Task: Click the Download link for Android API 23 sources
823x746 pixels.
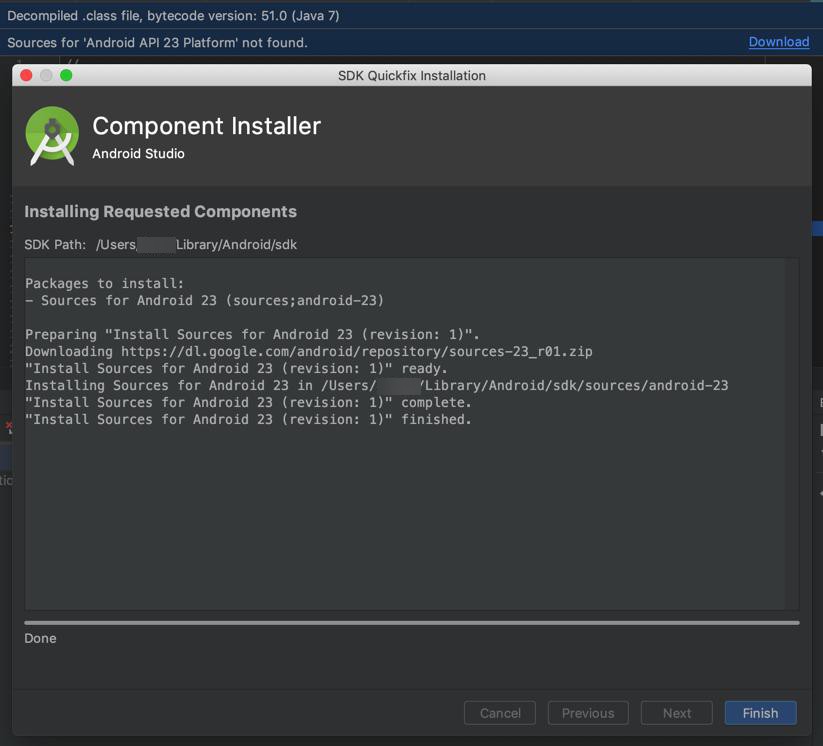Action: [x=778, y=42]
